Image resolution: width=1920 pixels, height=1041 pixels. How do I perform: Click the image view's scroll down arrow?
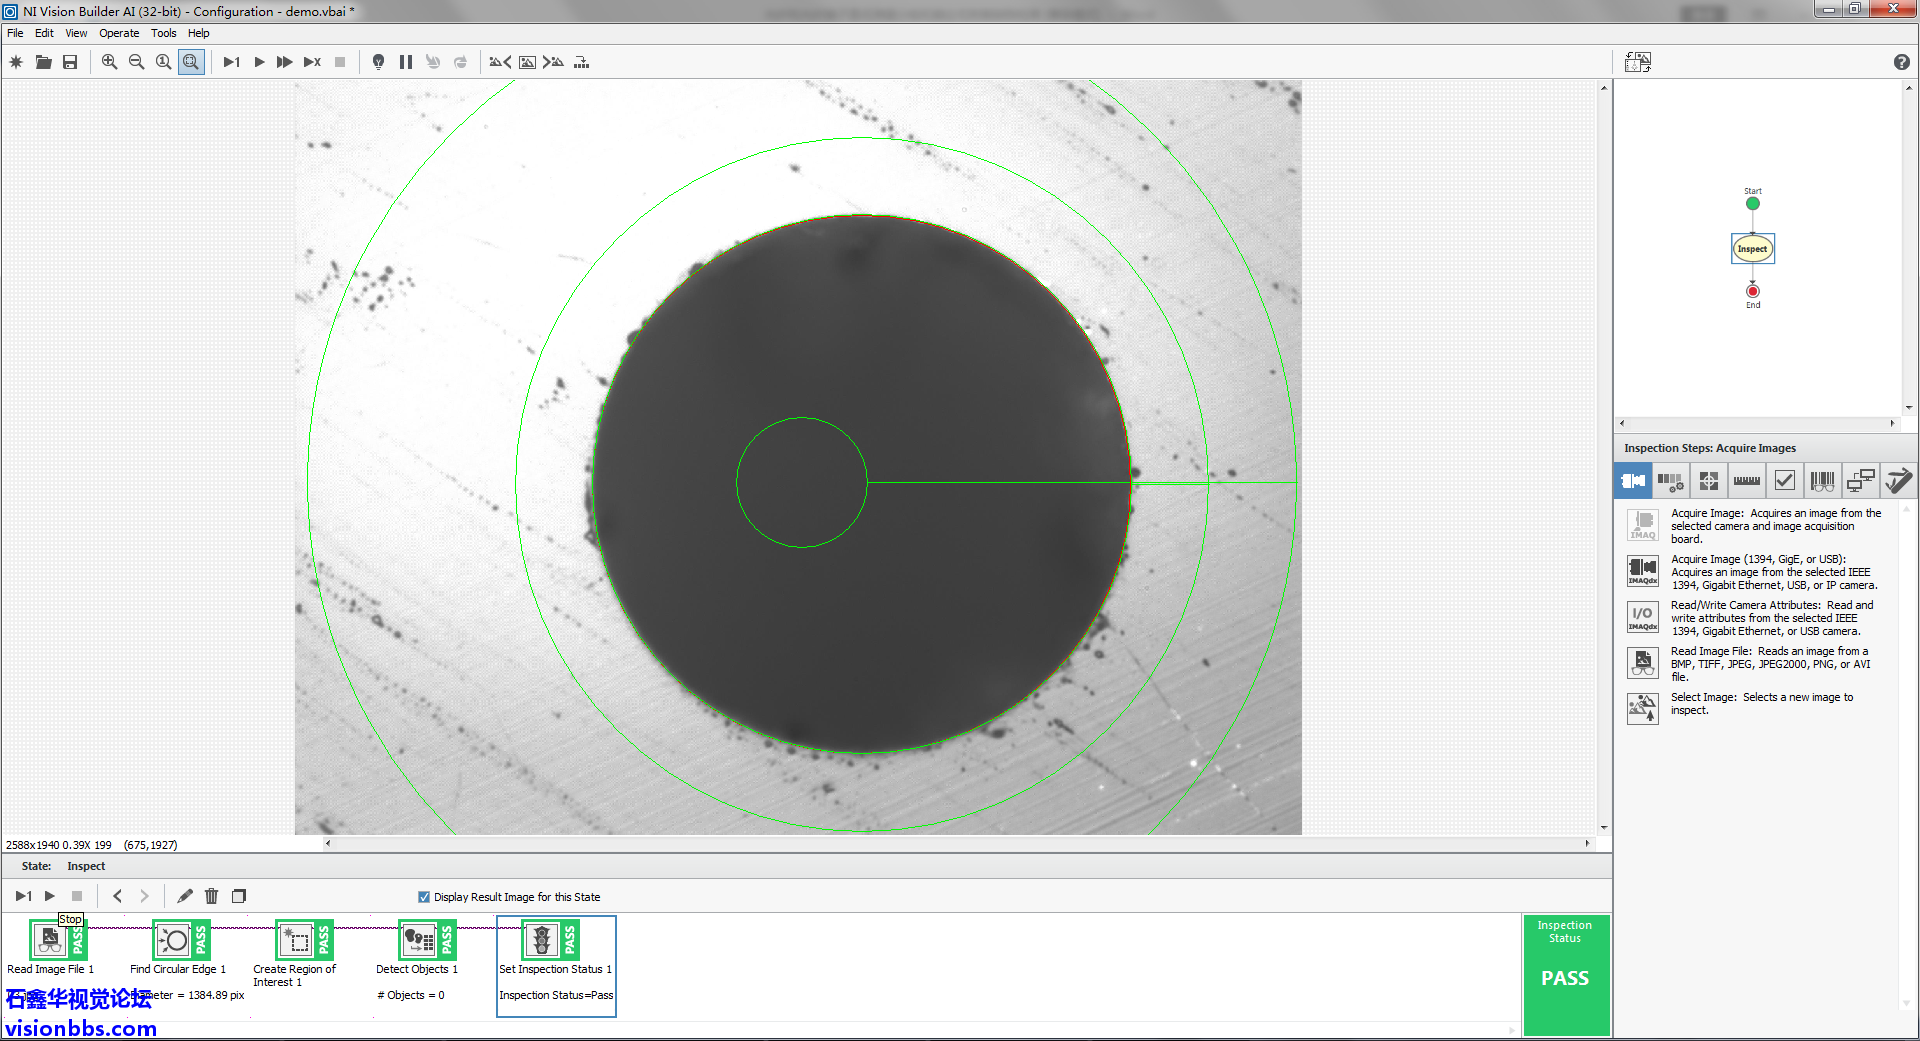click(x=1604, y=827)
